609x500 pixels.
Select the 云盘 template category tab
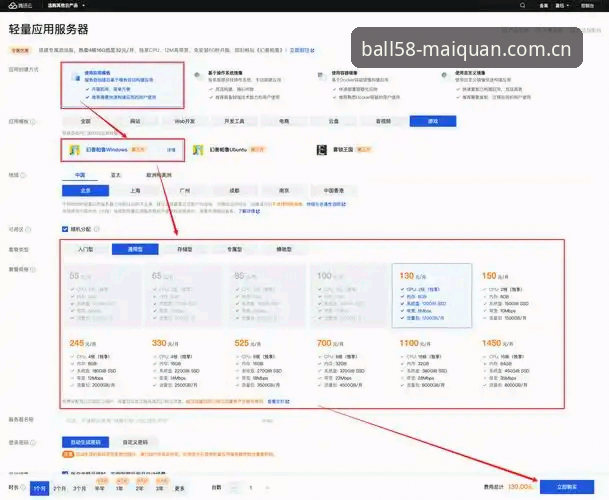(x=334, y=121)
